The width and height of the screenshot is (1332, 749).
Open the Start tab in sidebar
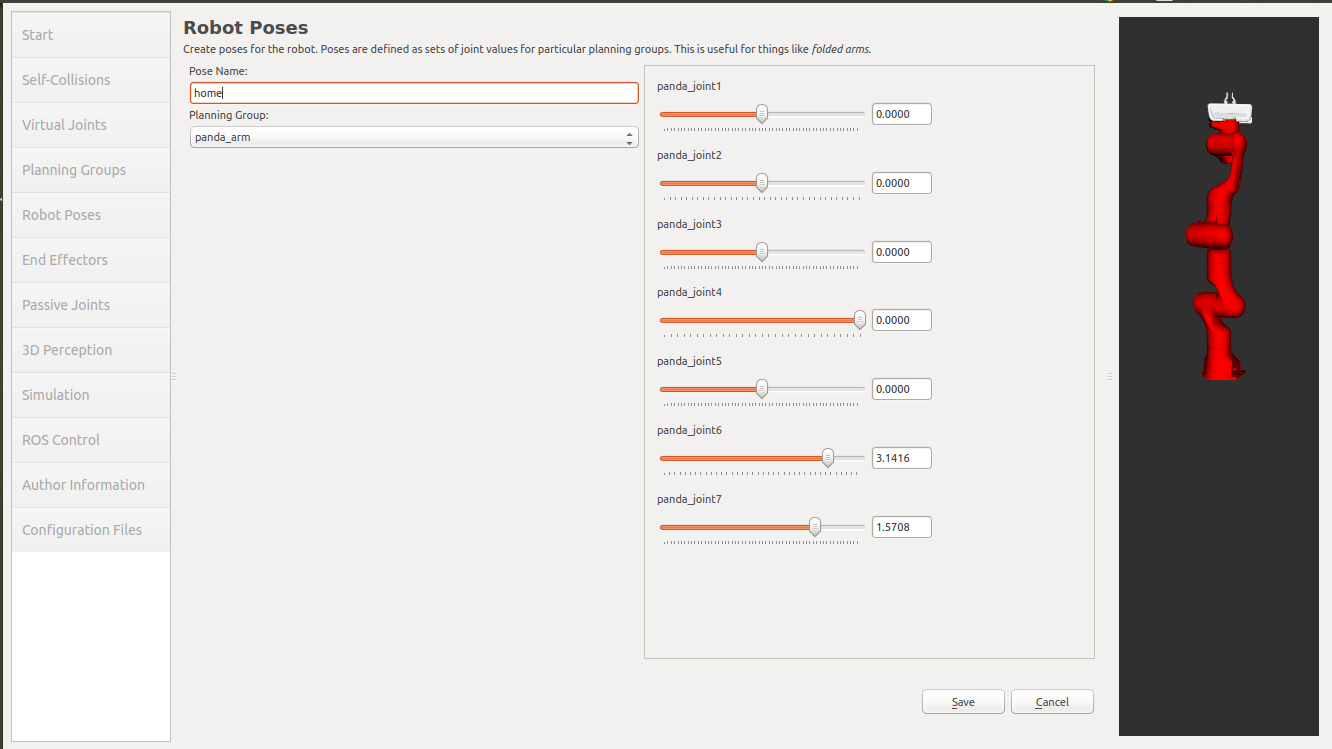click(x=91, y=35)
